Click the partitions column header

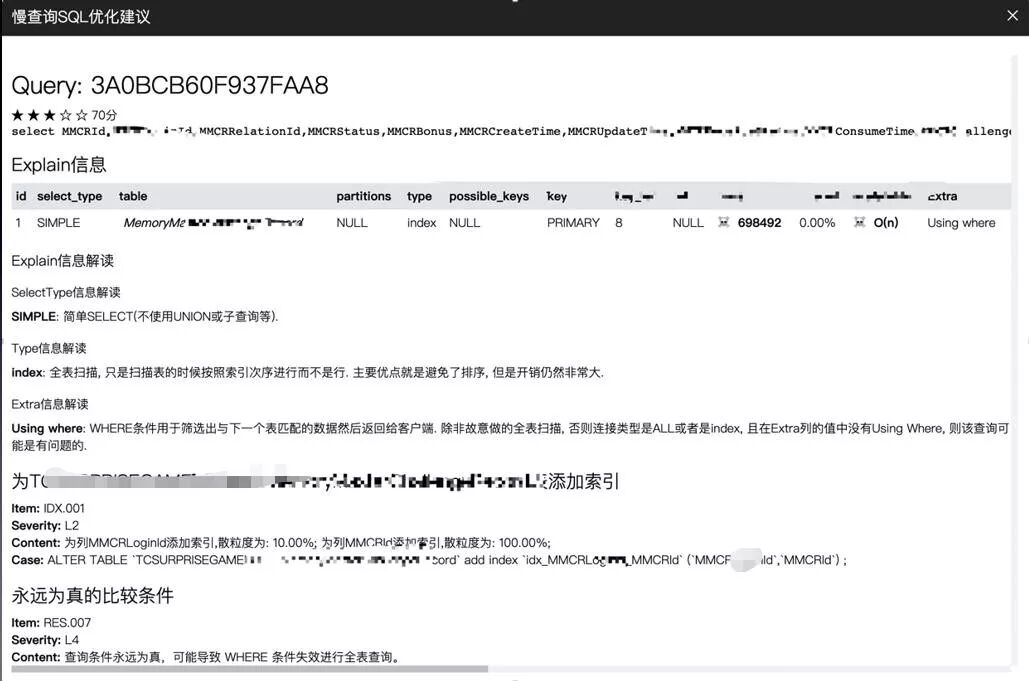363,196
